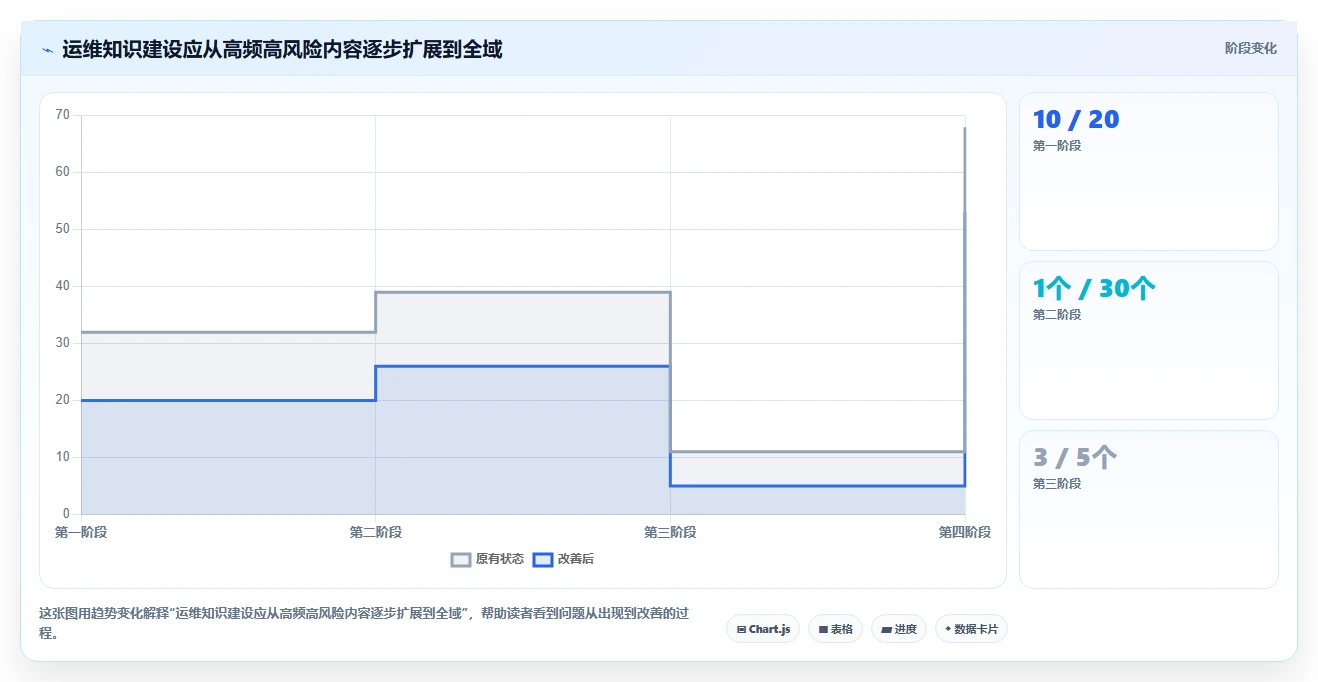Click the 第三阶段 x-axis label
Screen dimensions: 1318x682
click(x=670, y=532)
